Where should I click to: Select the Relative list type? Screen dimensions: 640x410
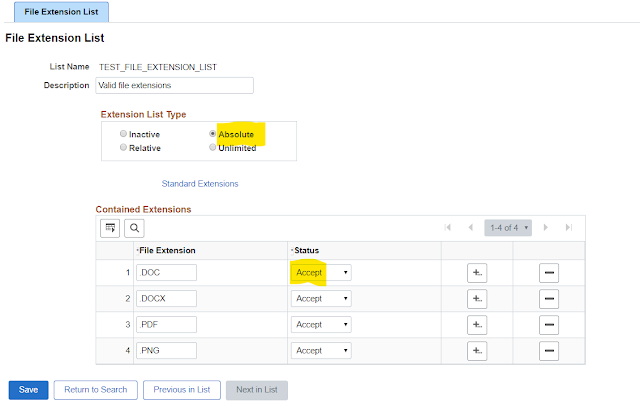pos(123,147)
